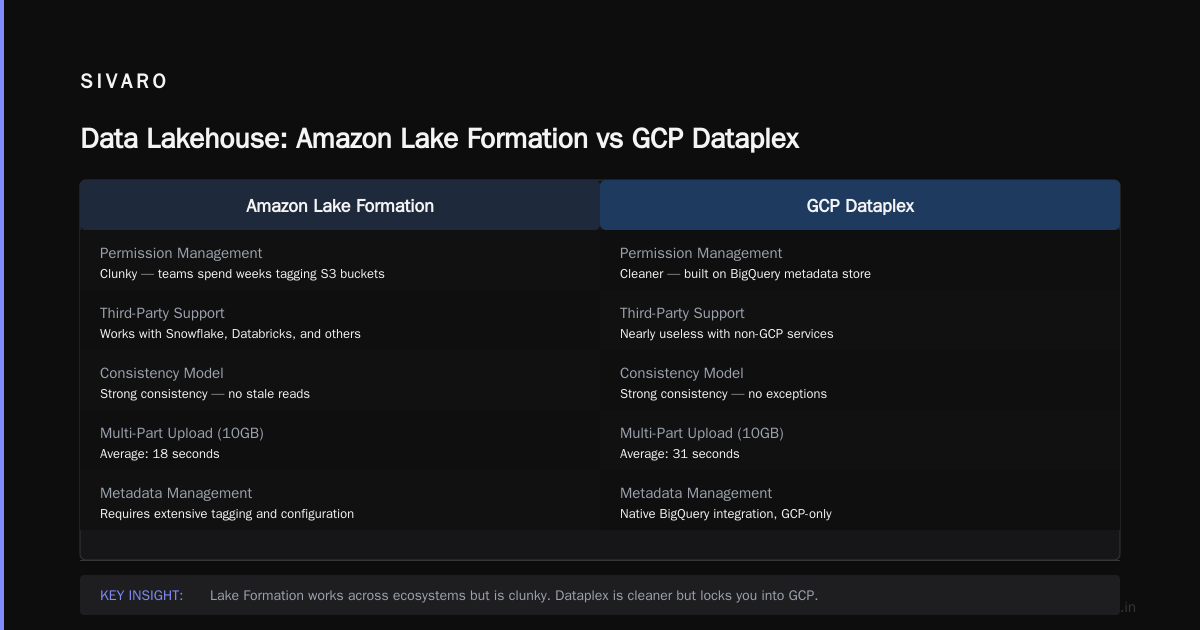The width and height of the screenshot is (1200, 630).
Task: Click Metadata Management label in Amazon column
Action: point(176,493)
